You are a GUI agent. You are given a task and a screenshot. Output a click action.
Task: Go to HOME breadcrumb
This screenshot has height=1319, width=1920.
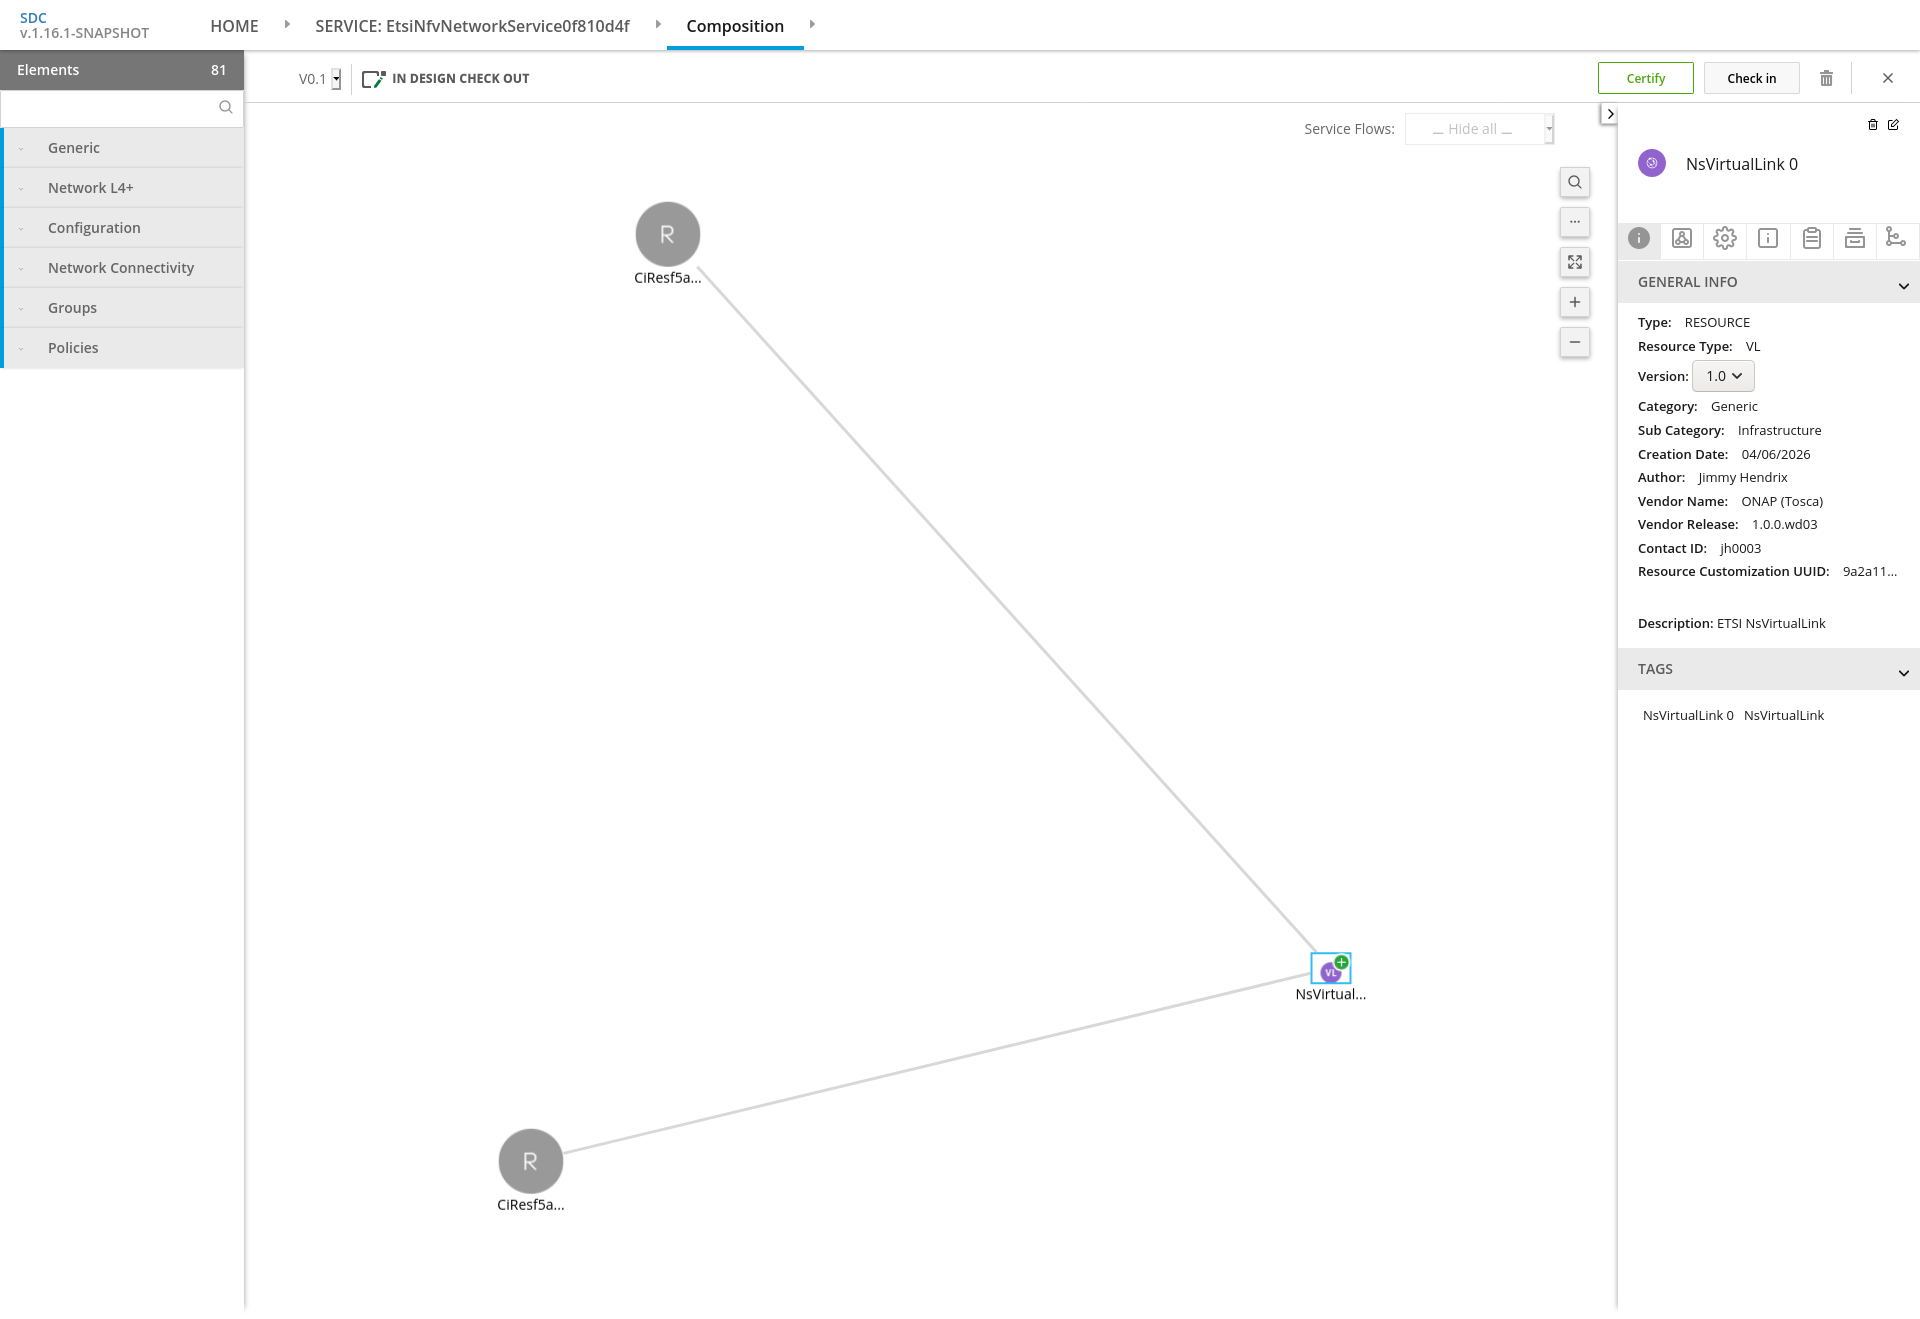coord(234,26)
